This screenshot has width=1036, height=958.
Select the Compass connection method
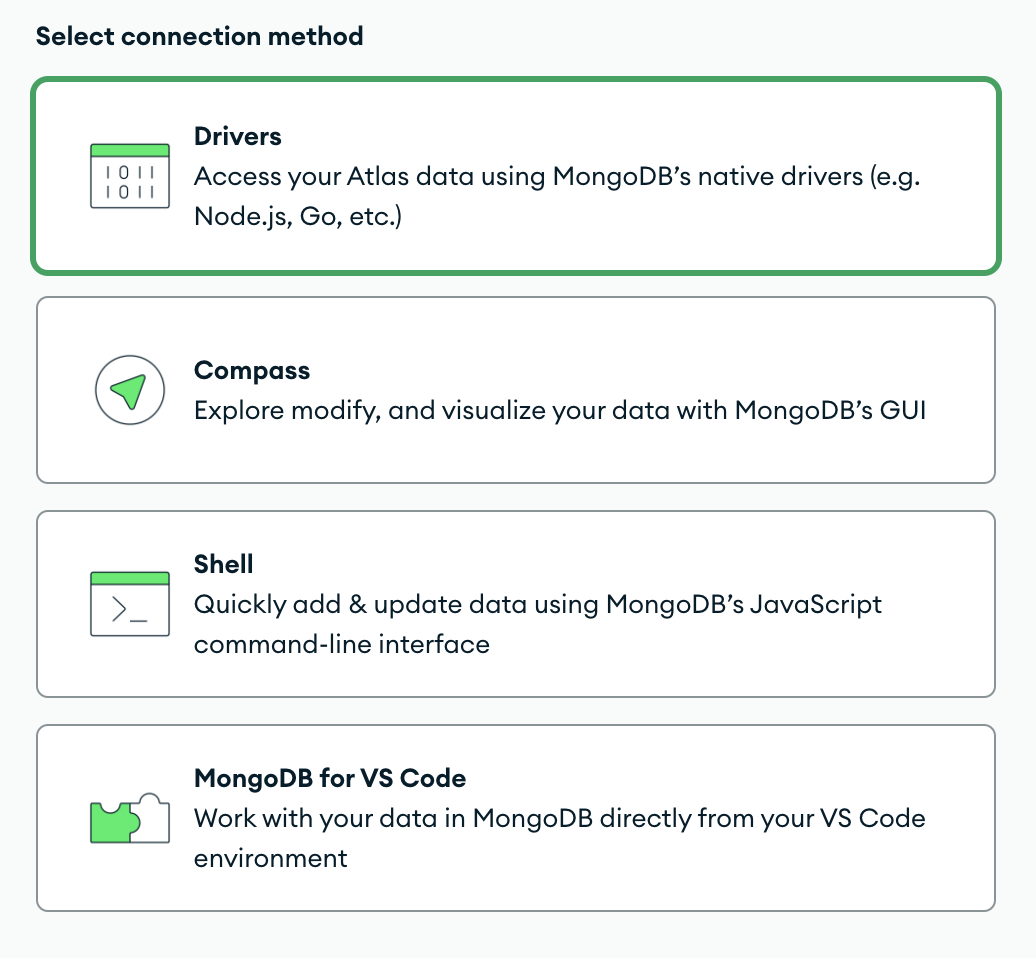(x=518, y=390)
